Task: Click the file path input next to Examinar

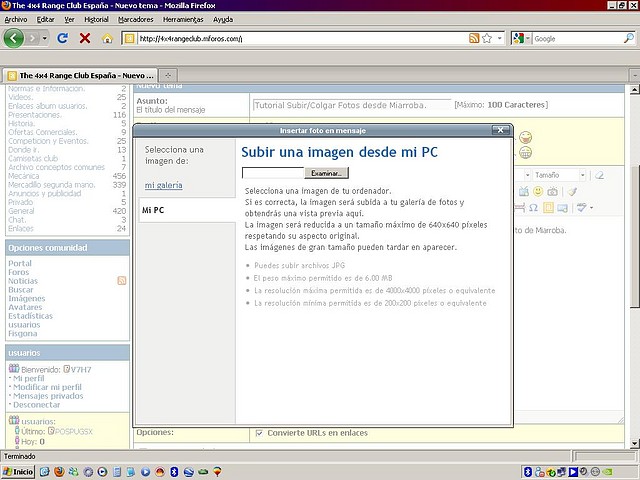Action: pyautogui.click(x=273, y=173)
